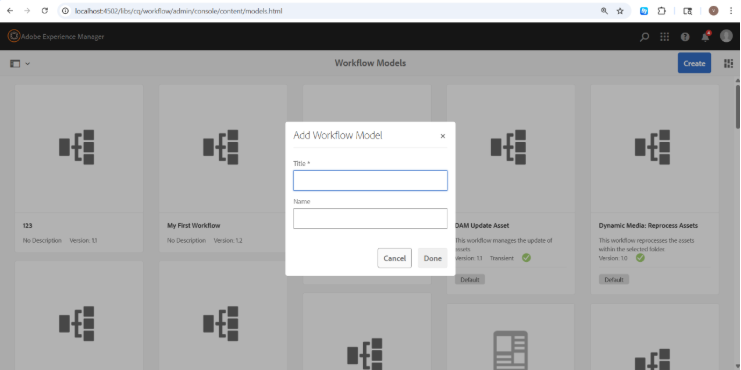Click the tab search icon in the Chrome toolbar

[688, 11]
